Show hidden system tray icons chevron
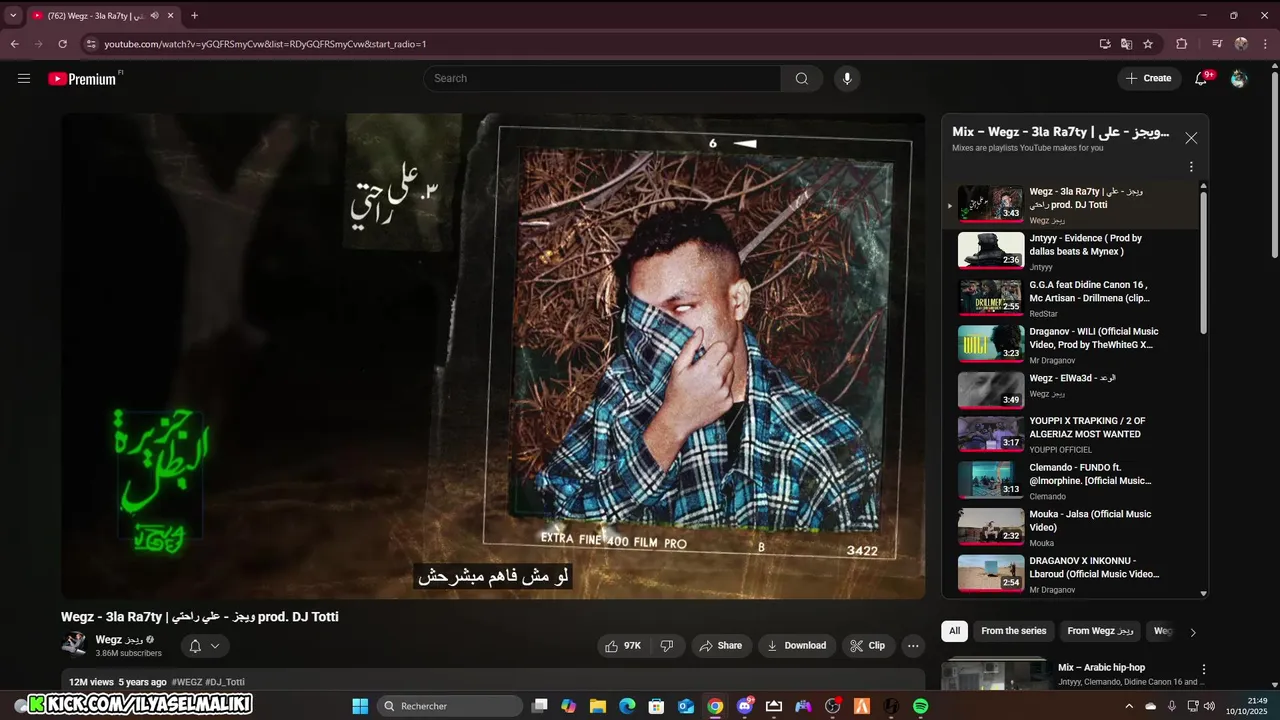This screenshot has width=1280, height=720. tap(1130, 706)
